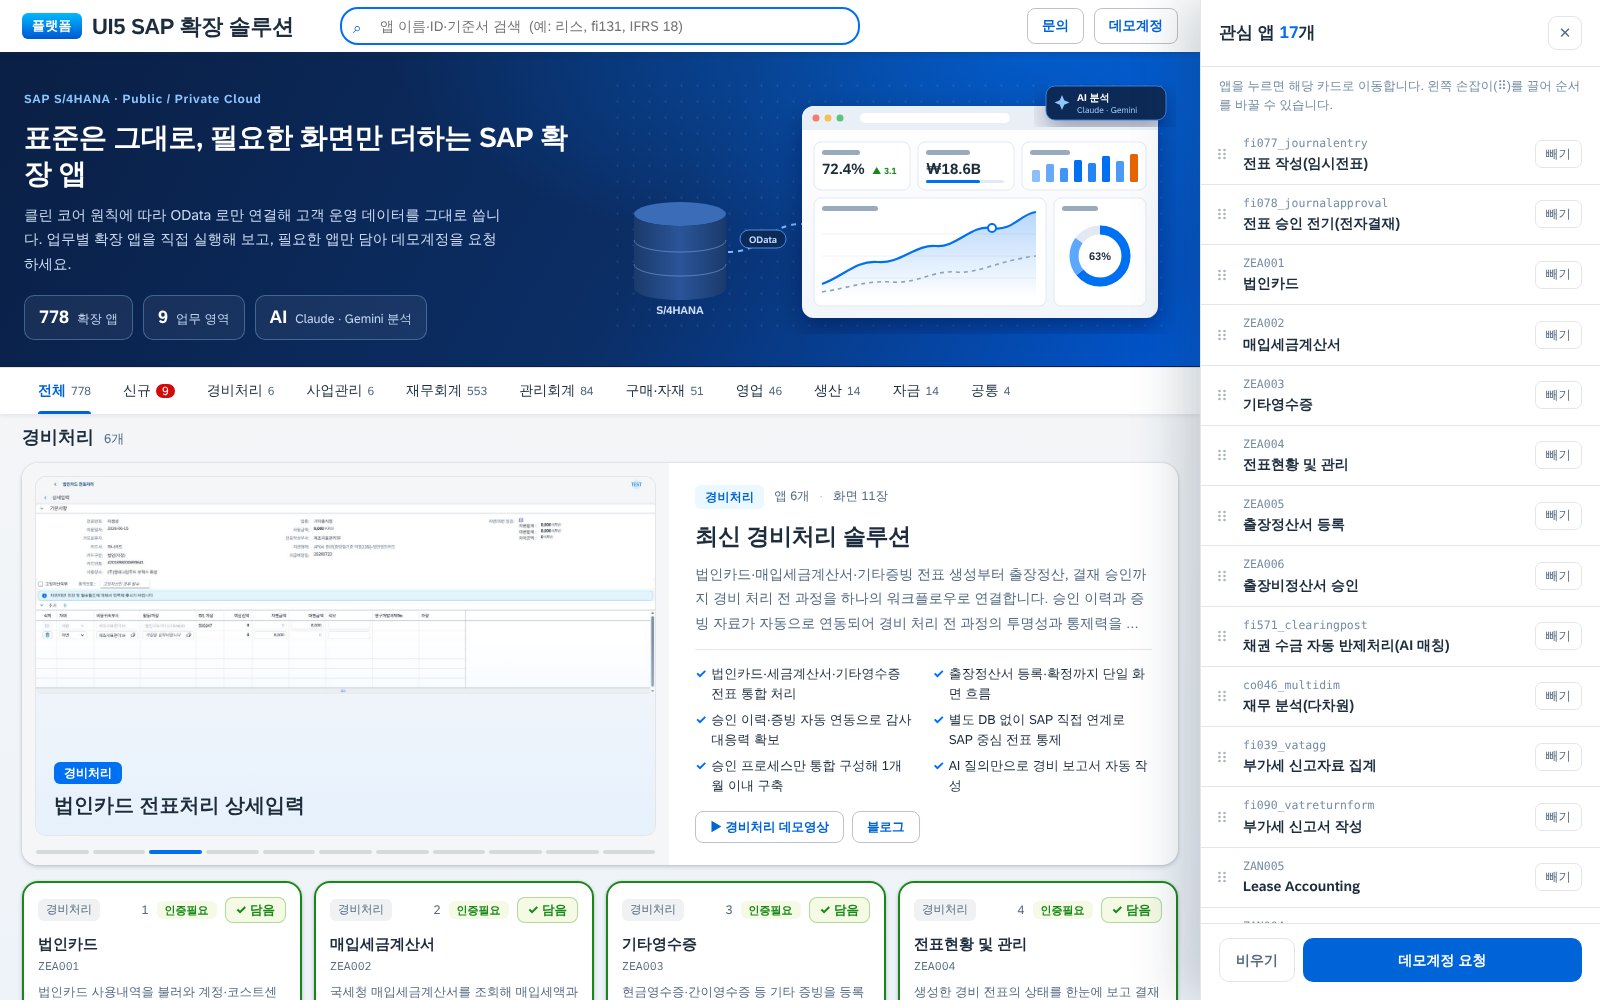
Task: Open the 관리회계 84 tab
Action: coord(556,391)
